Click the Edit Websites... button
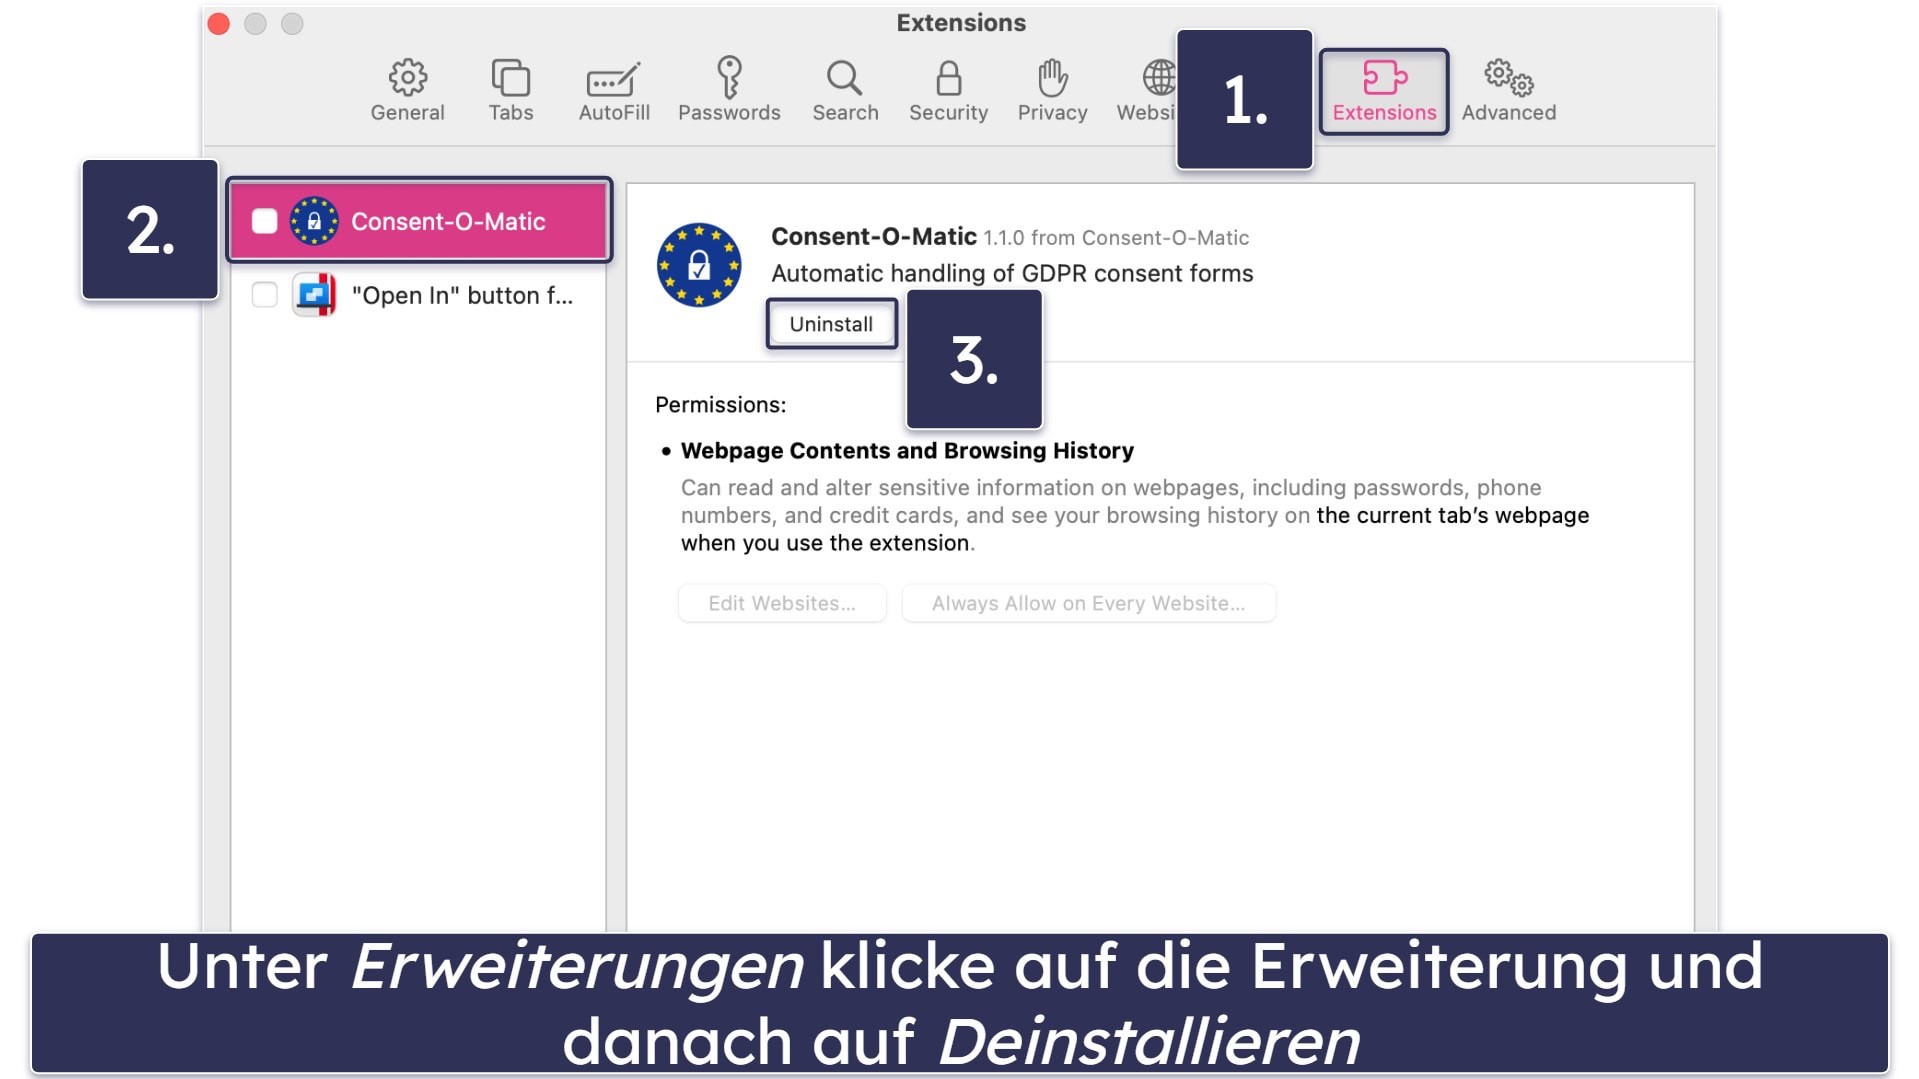Viewport: 1919px width, 1079px height. coord(782,603)
